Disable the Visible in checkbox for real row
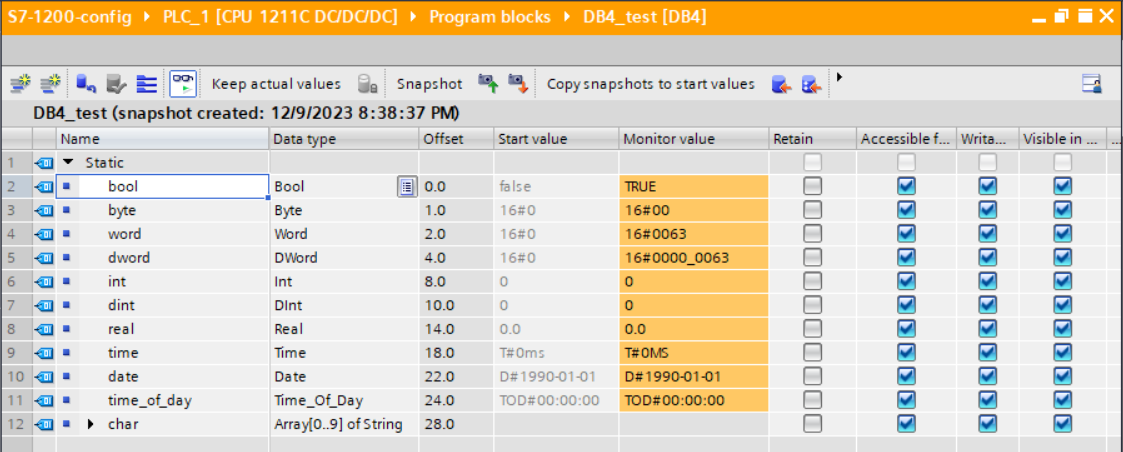The image size is (1123, 452). (x=1062, y=329)
